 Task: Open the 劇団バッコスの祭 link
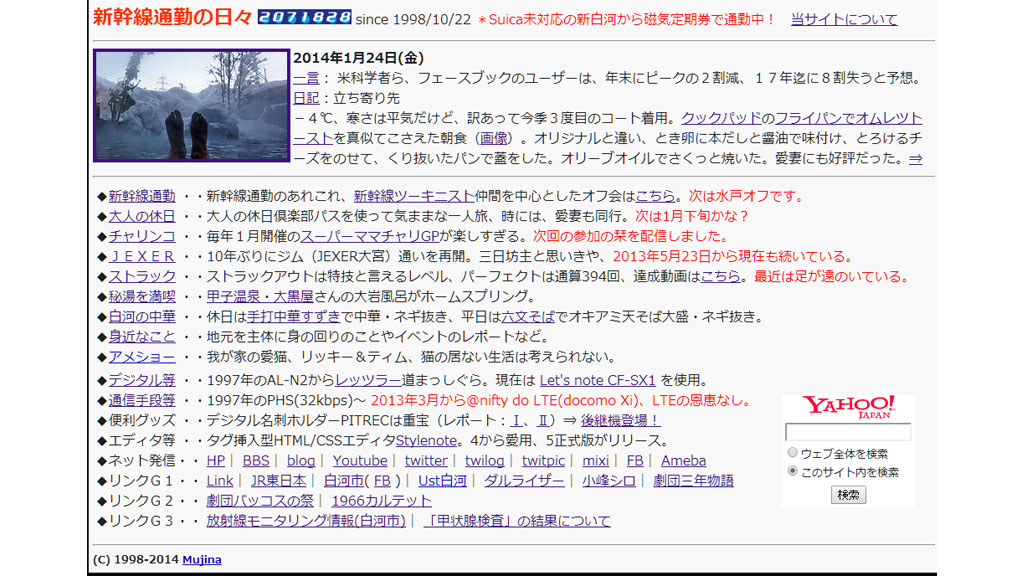pyautogui.click(x=260, y=501)
